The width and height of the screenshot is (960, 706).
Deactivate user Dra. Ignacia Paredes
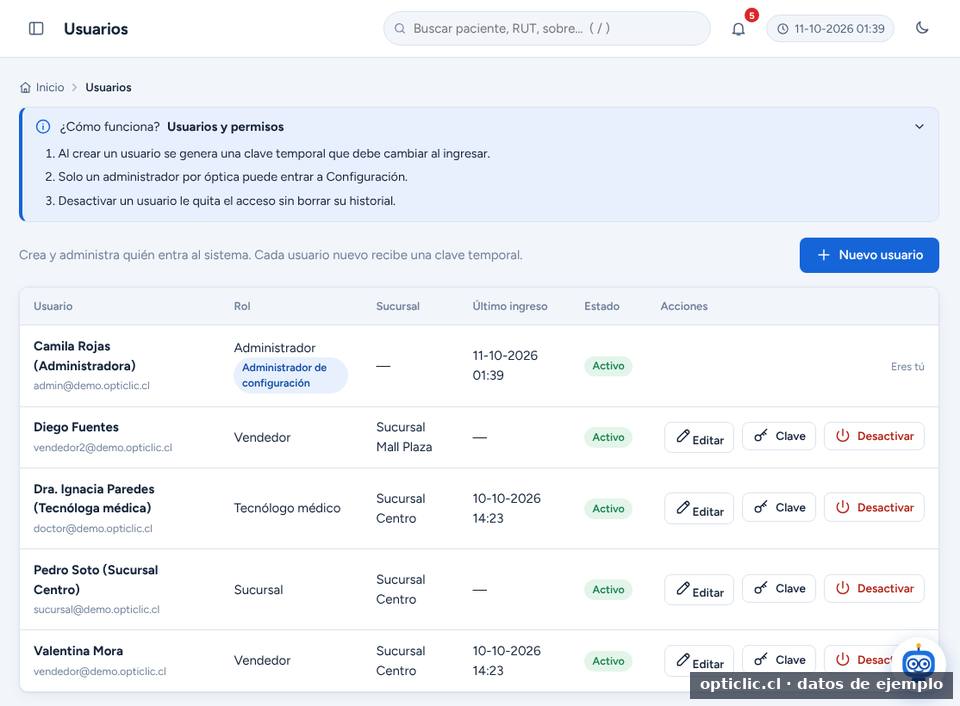click(874, 507)
